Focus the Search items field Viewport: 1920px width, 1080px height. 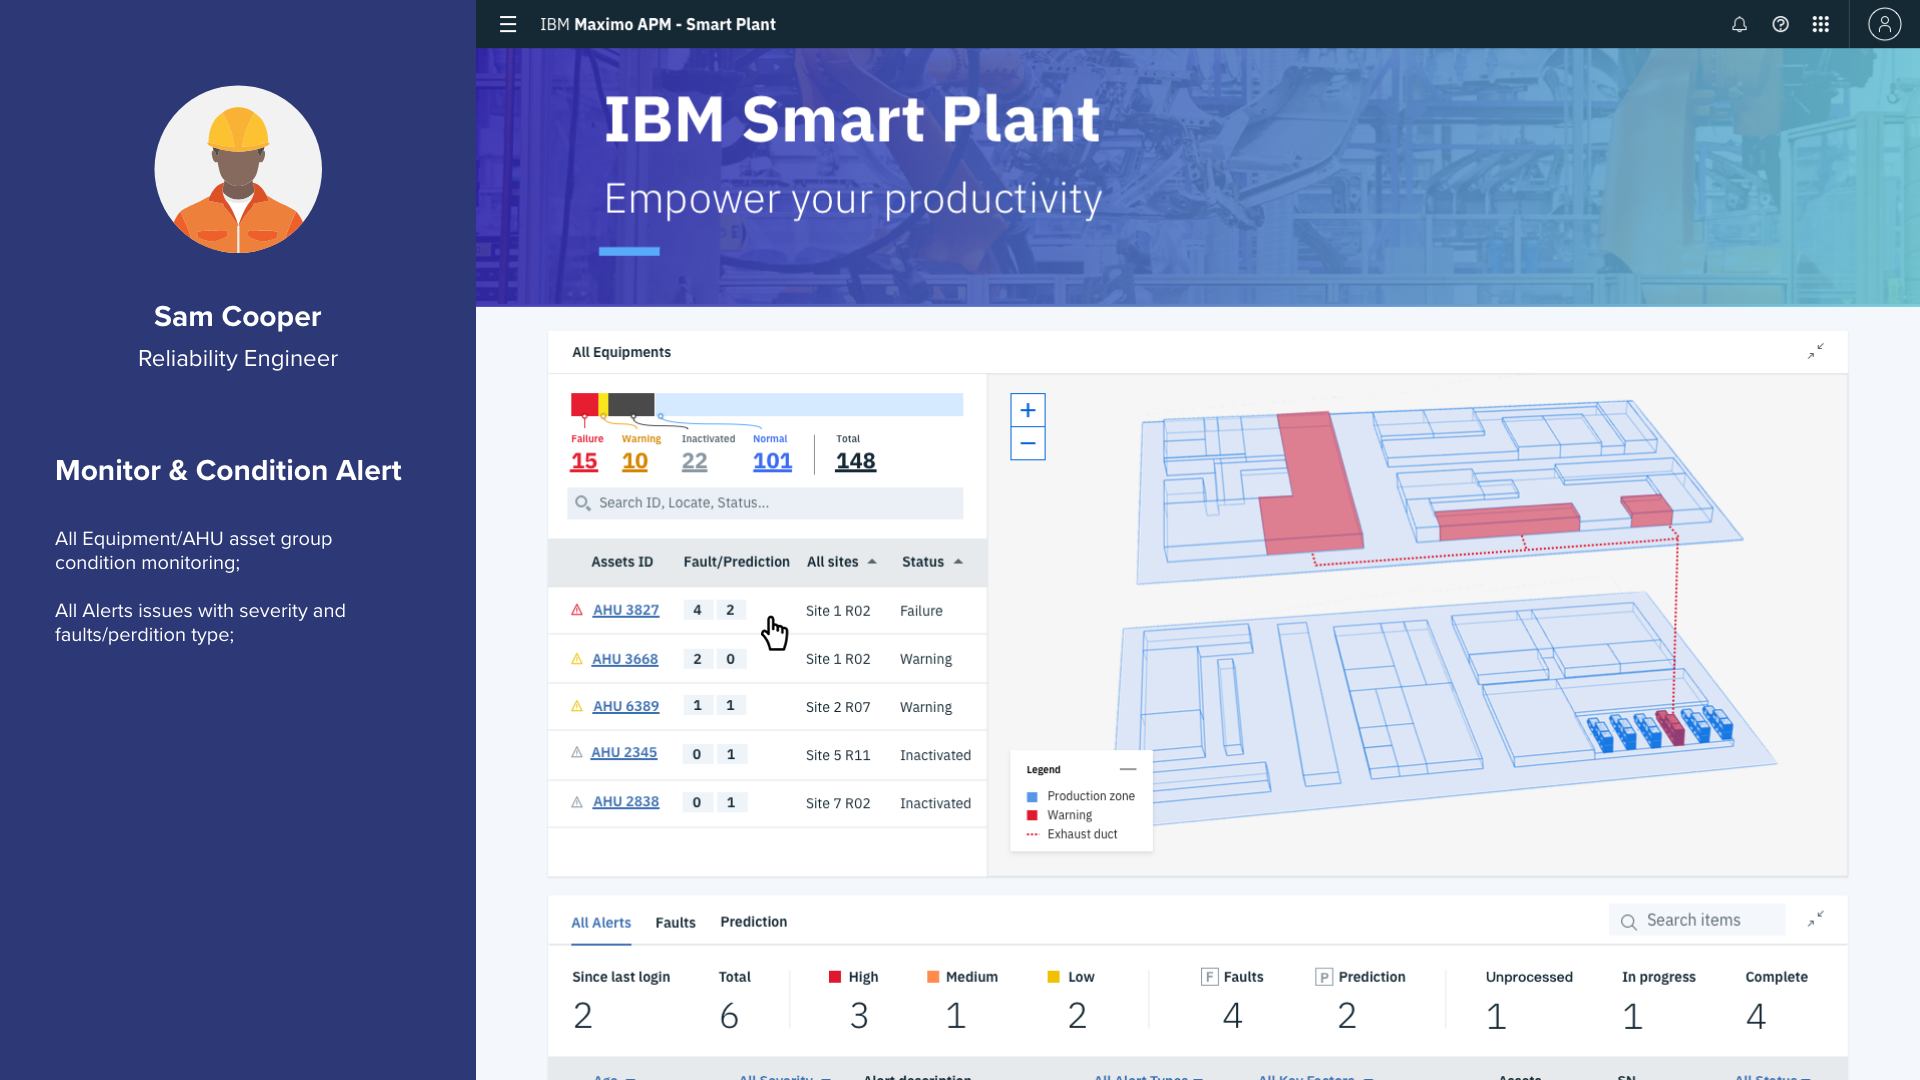1697,920
